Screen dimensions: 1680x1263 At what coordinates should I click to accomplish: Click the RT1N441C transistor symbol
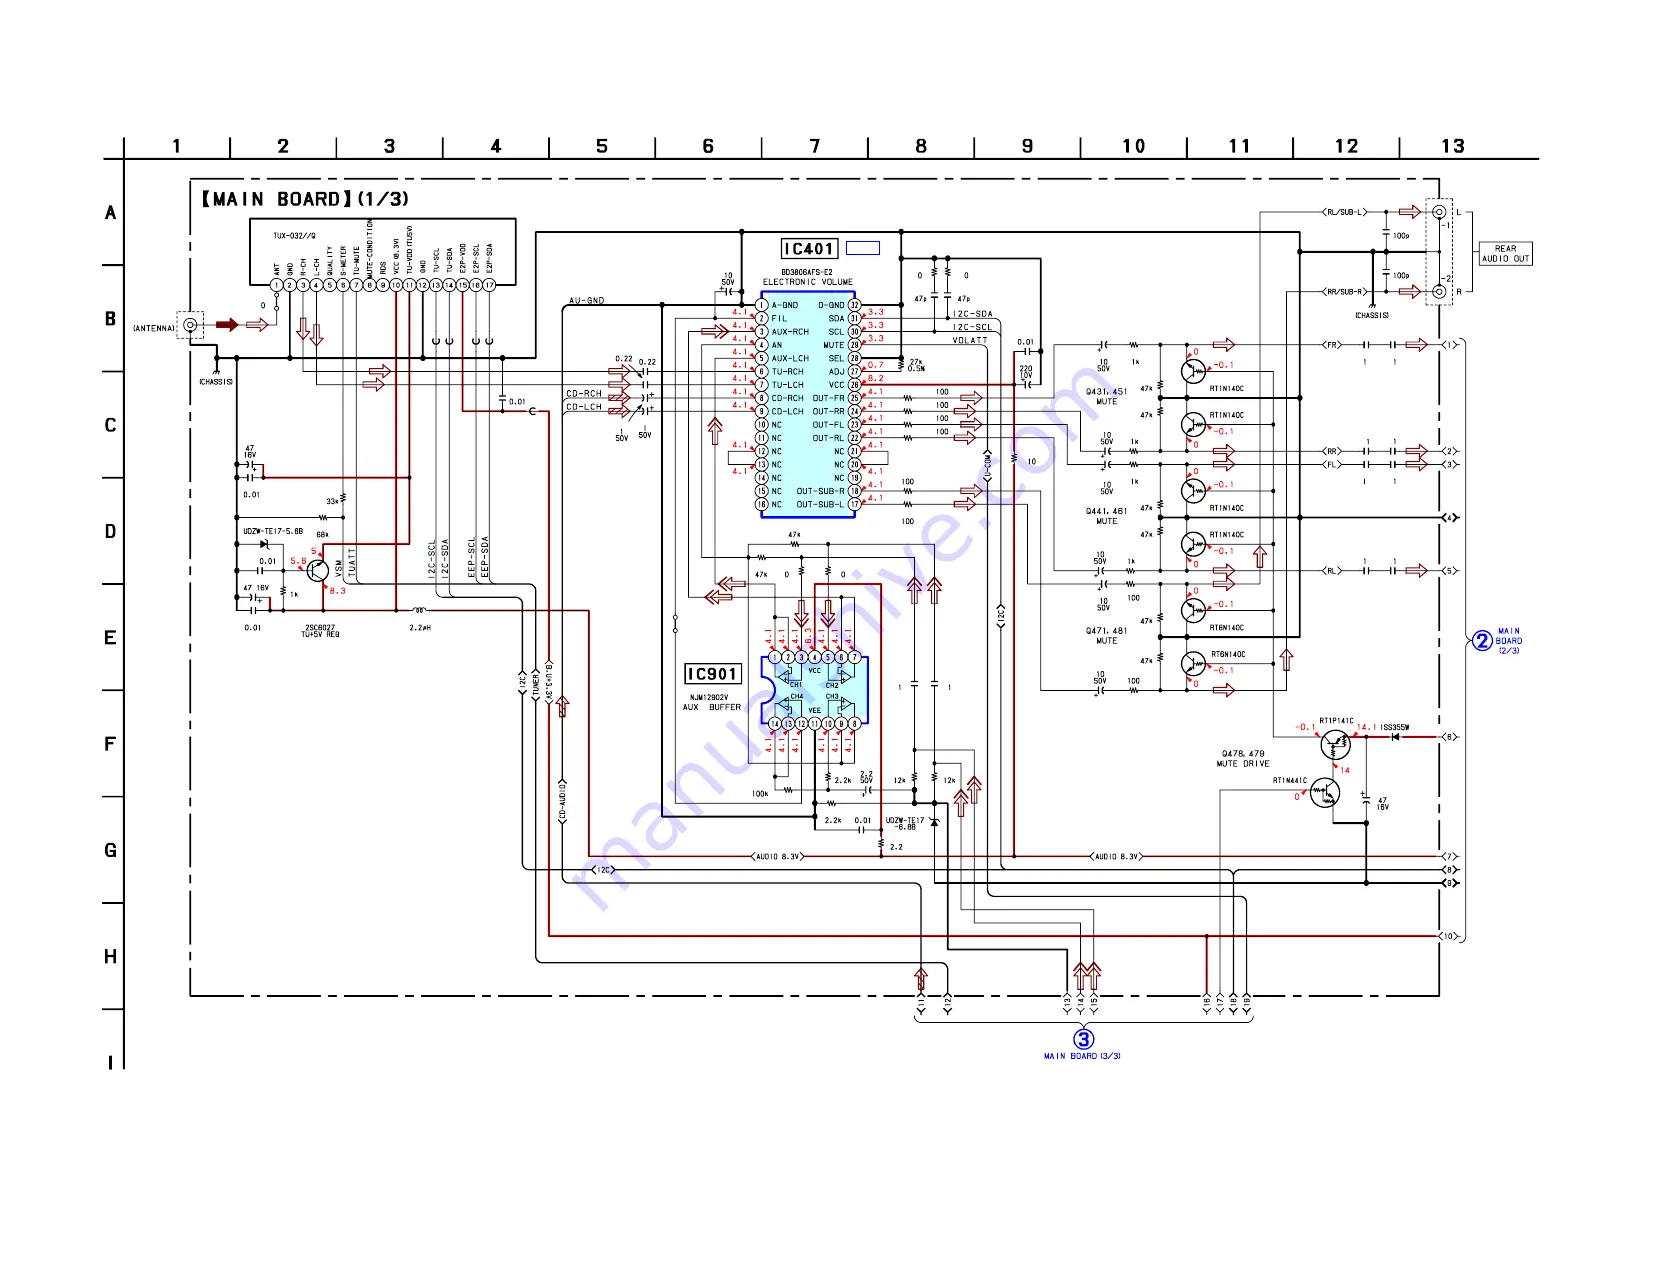[1323, 794]
